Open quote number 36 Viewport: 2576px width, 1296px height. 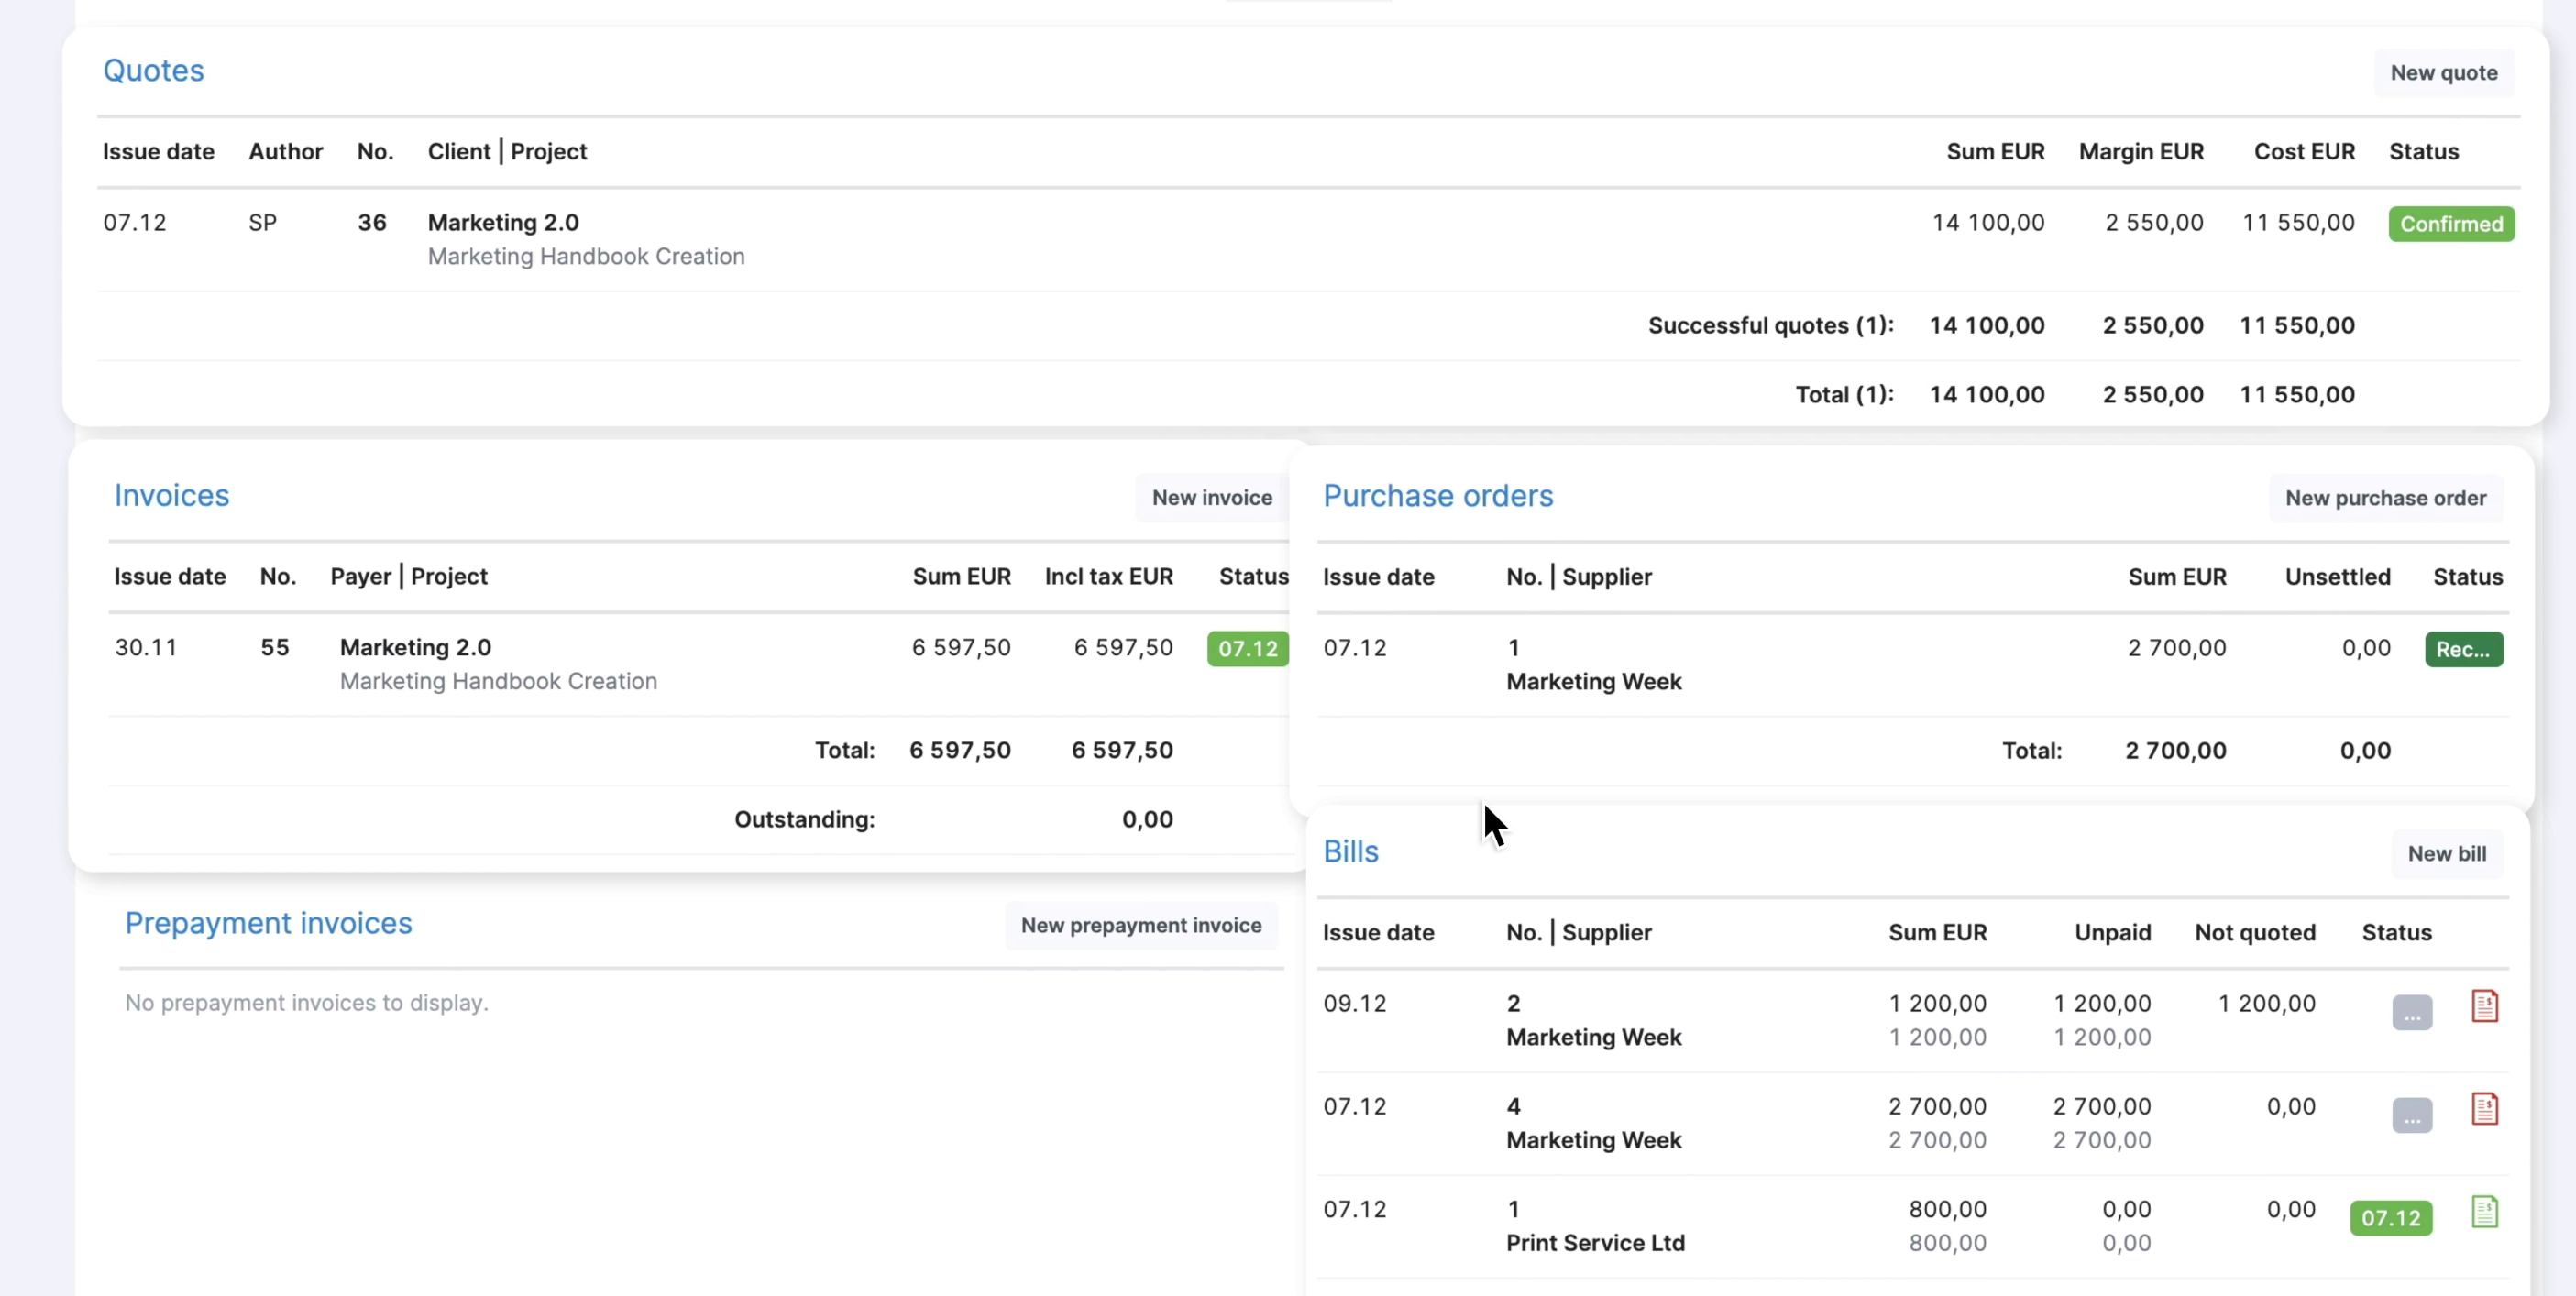click(372, 223)
